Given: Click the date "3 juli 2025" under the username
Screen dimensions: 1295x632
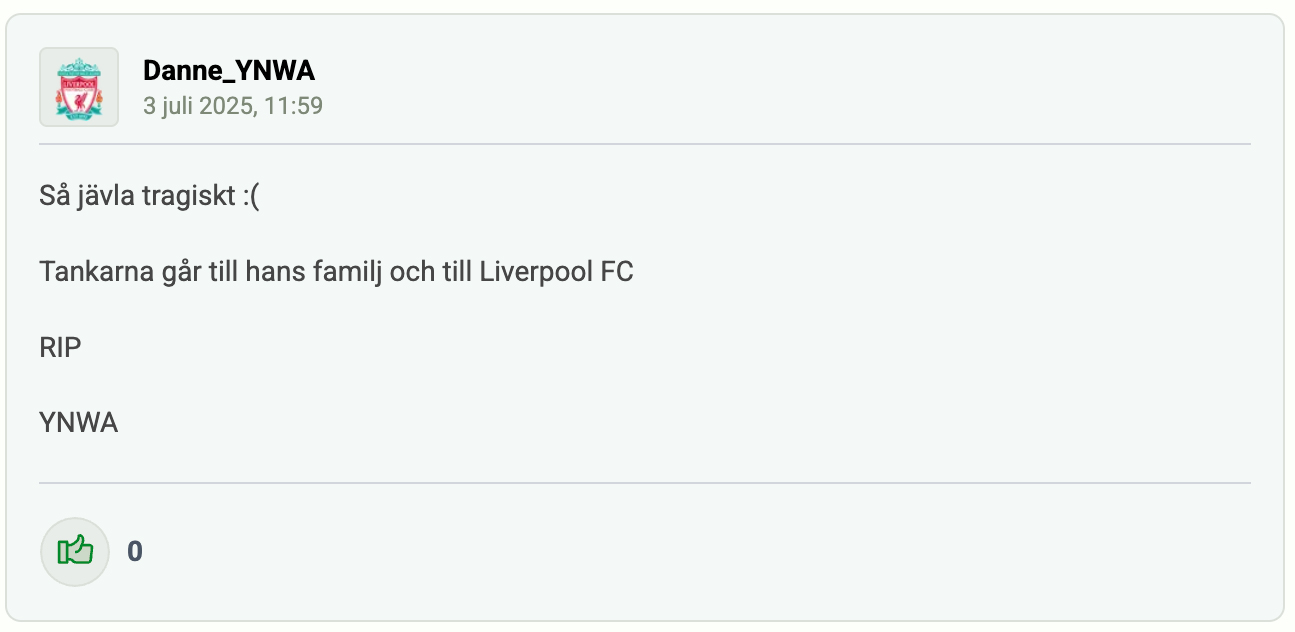Looking at the screenshot, I should point(198,105).
